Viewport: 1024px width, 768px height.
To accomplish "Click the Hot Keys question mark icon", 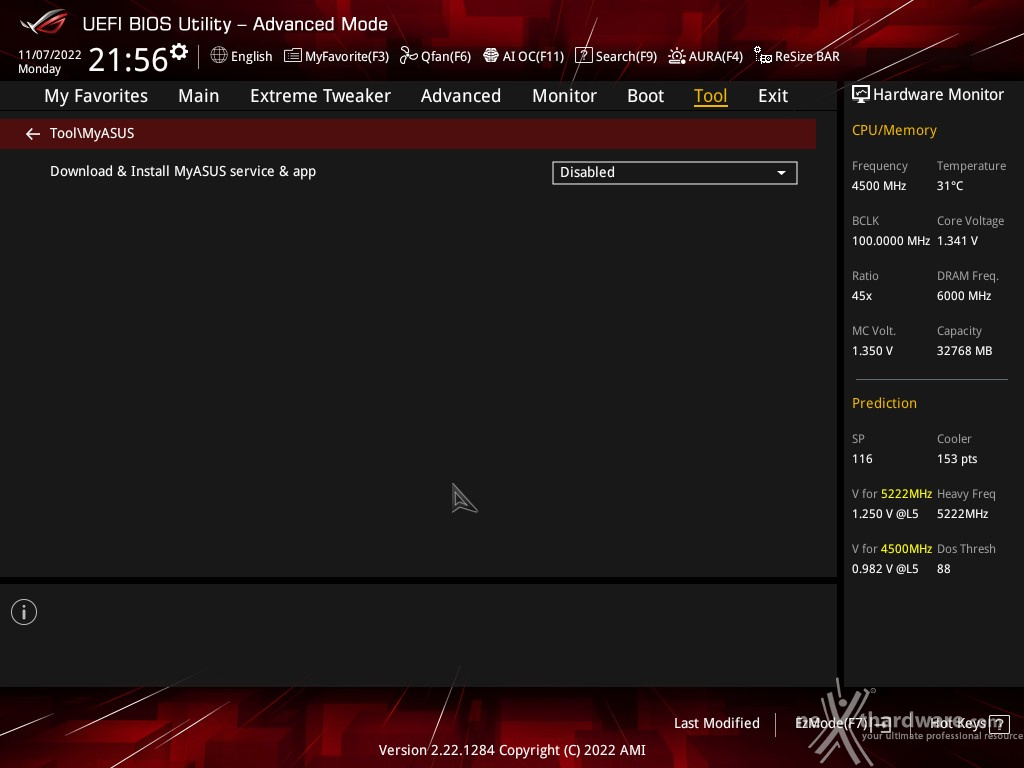I will point(999,724).
